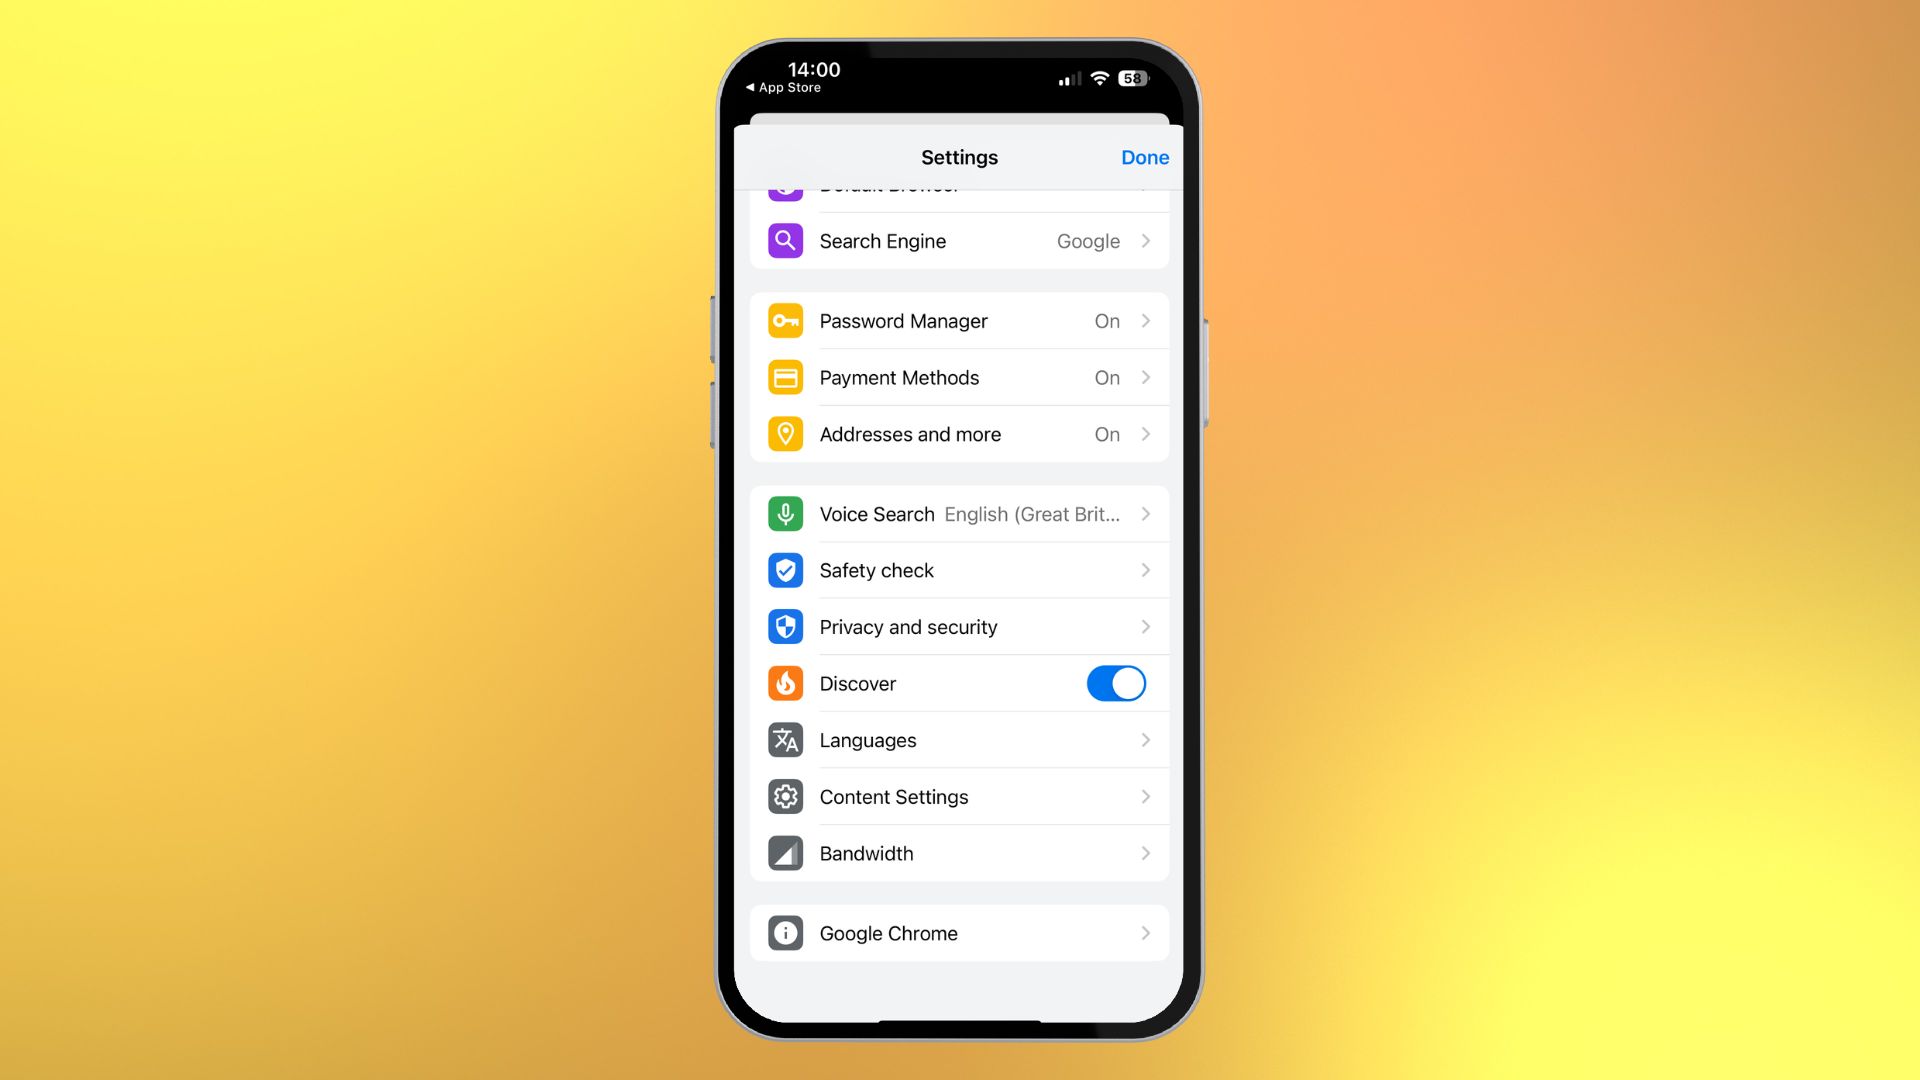Screen dimensions: 1920x1080
Task: Expand the Google Chrome info section
Action: 959,932
